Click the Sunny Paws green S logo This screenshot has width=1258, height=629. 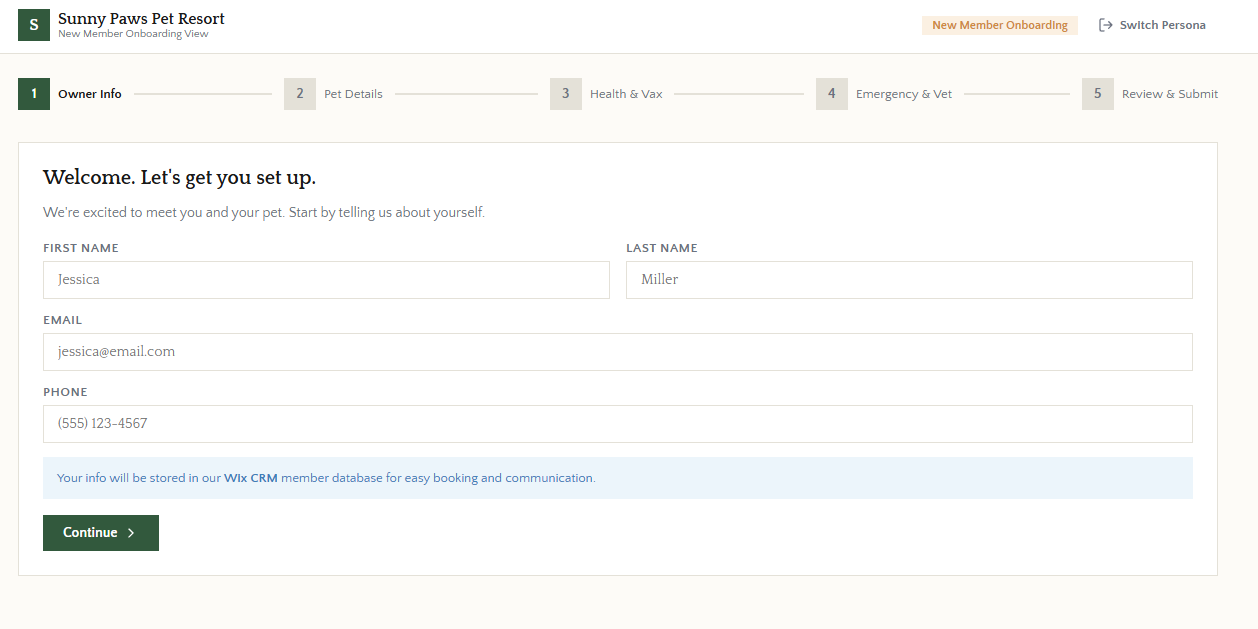(34, 25)
